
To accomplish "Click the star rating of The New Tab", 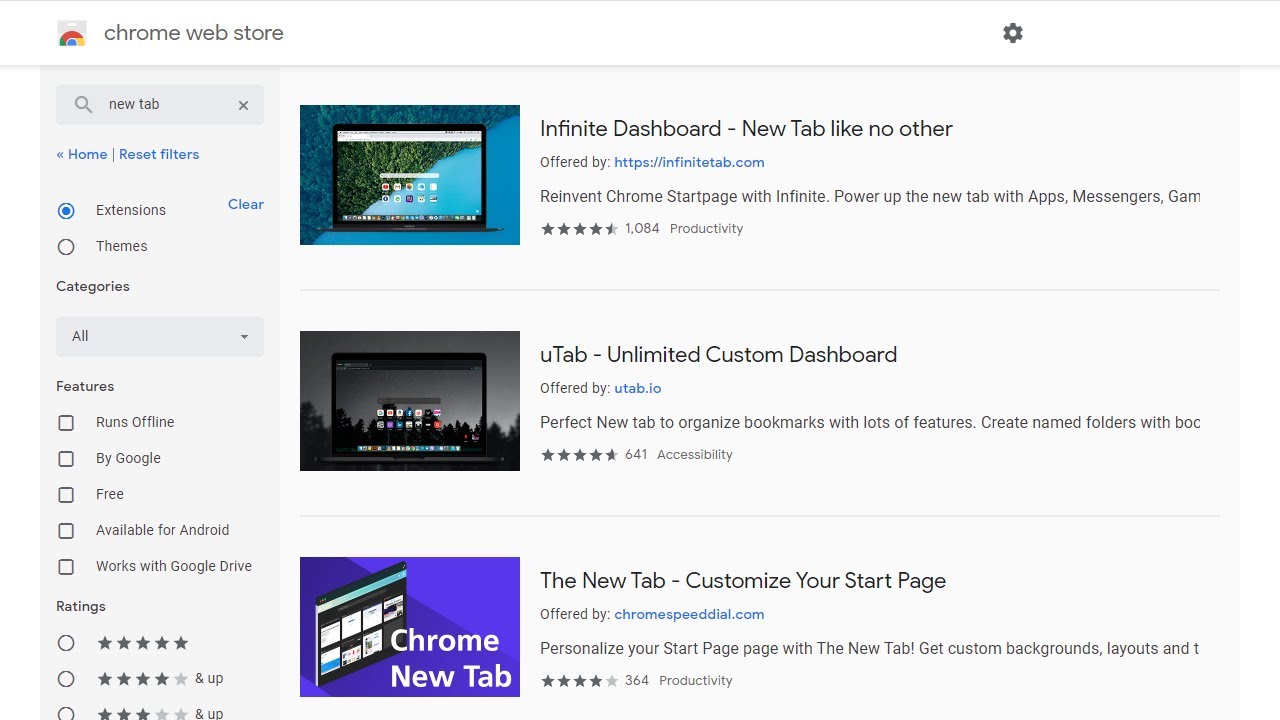I will (x=580, y=681).
